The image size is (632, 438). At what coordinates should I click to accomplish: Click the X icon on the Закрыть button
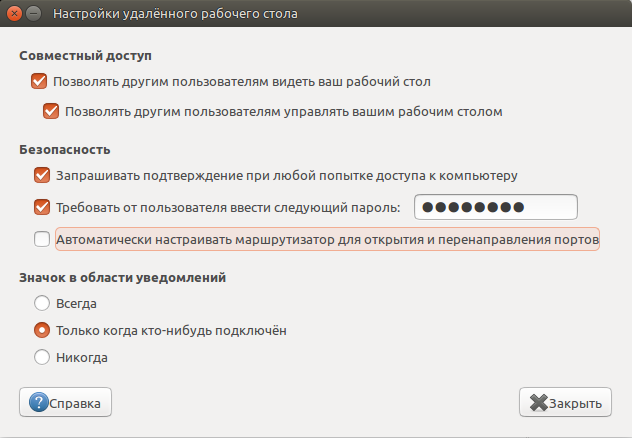pos(539,403)
